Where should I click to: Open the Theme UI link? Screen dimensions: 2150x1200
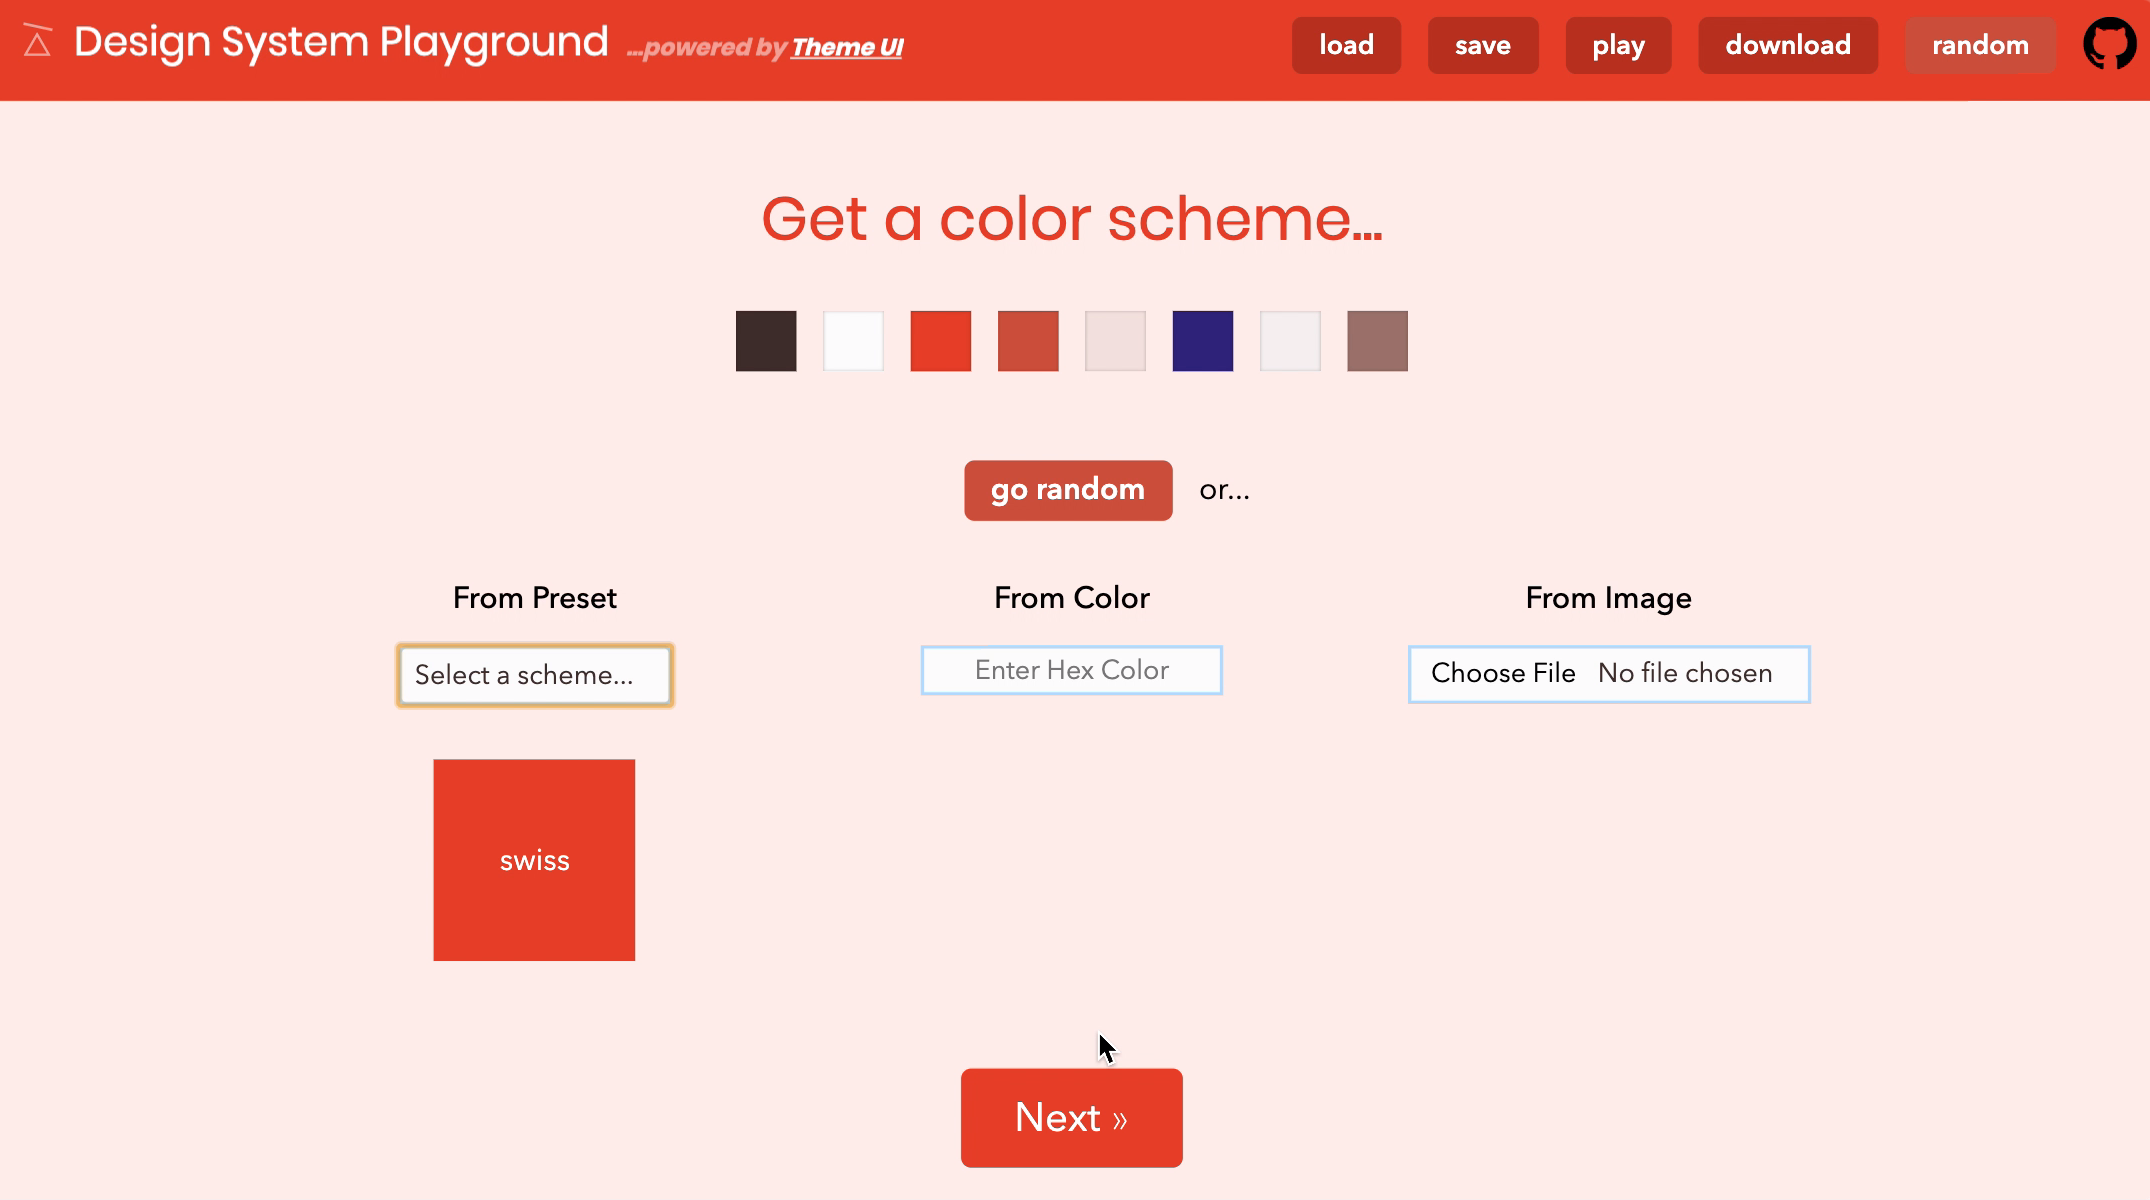coord(846,47)
